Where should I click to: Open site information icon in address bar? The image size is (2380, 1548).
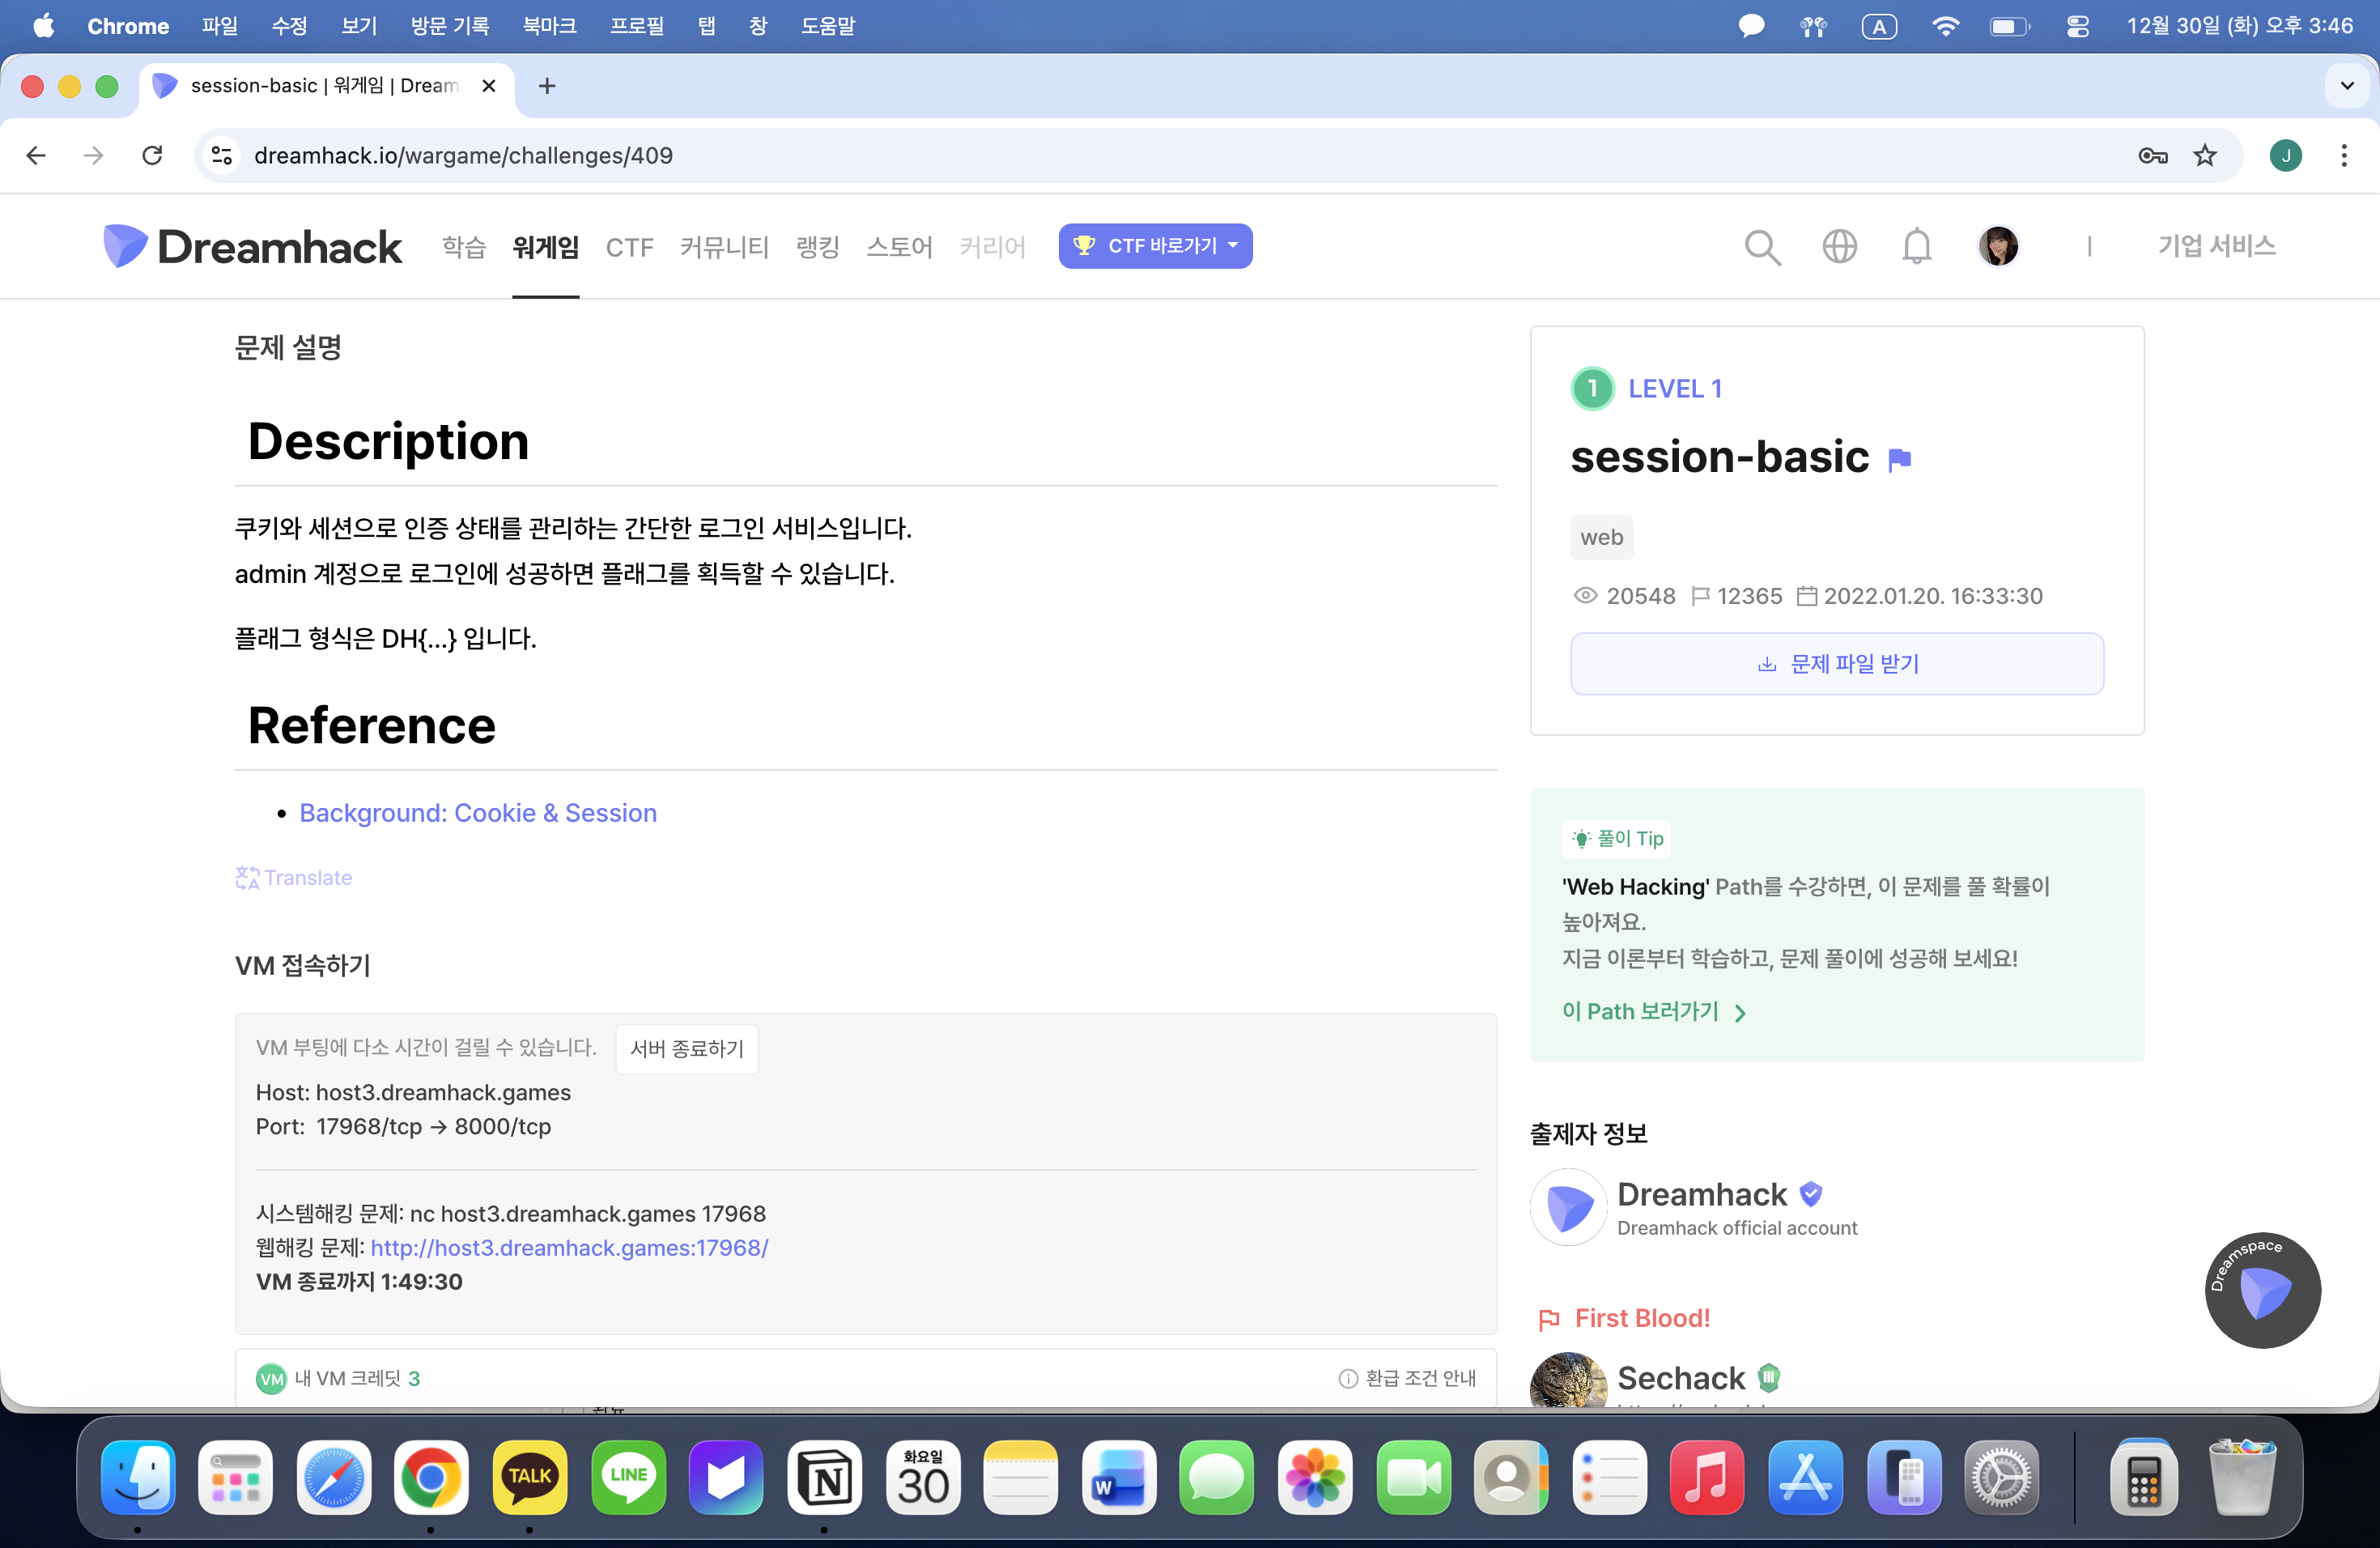(221, 155)
